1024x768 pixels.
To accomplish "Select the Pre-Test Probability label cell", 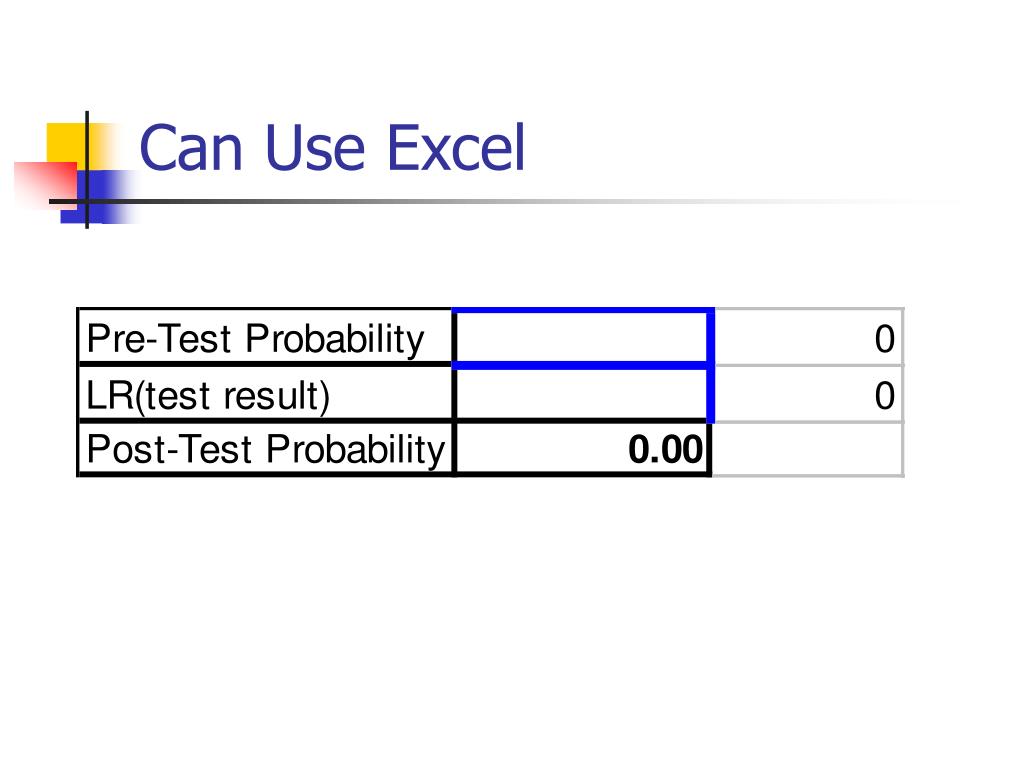I will (265, 339).
